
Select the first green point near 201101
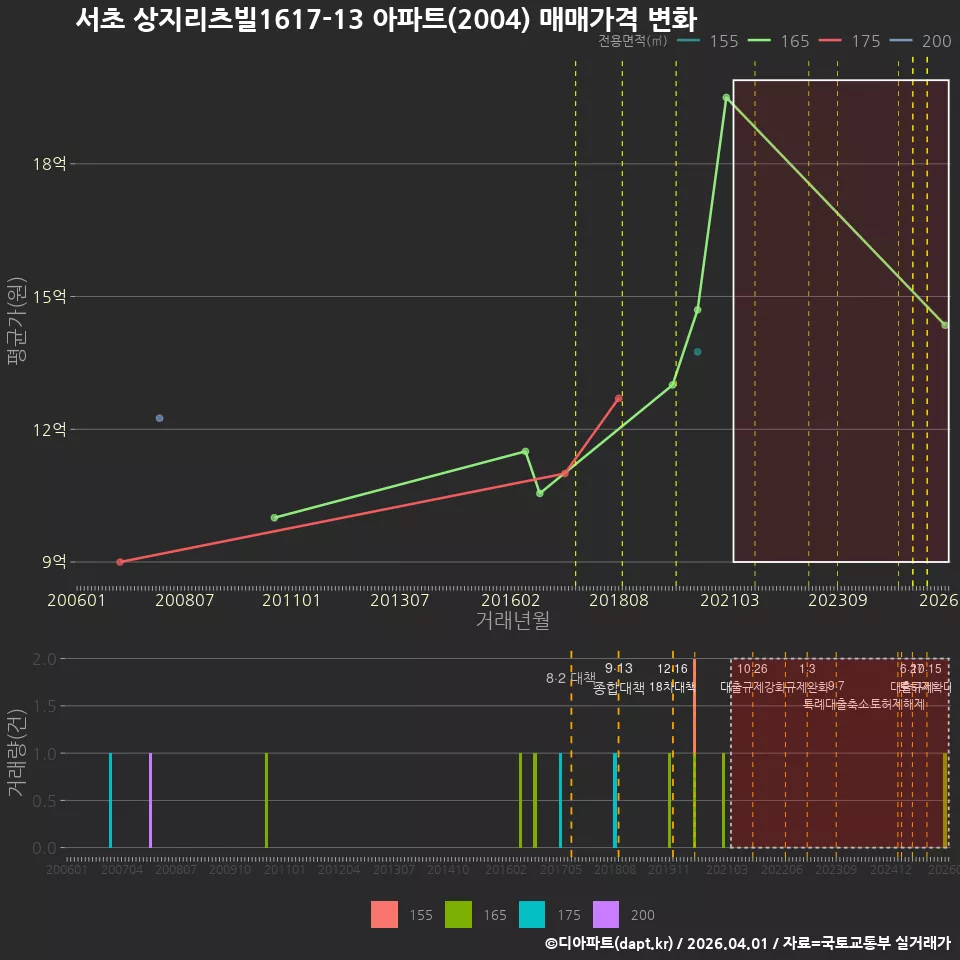(x=274, y=518)
